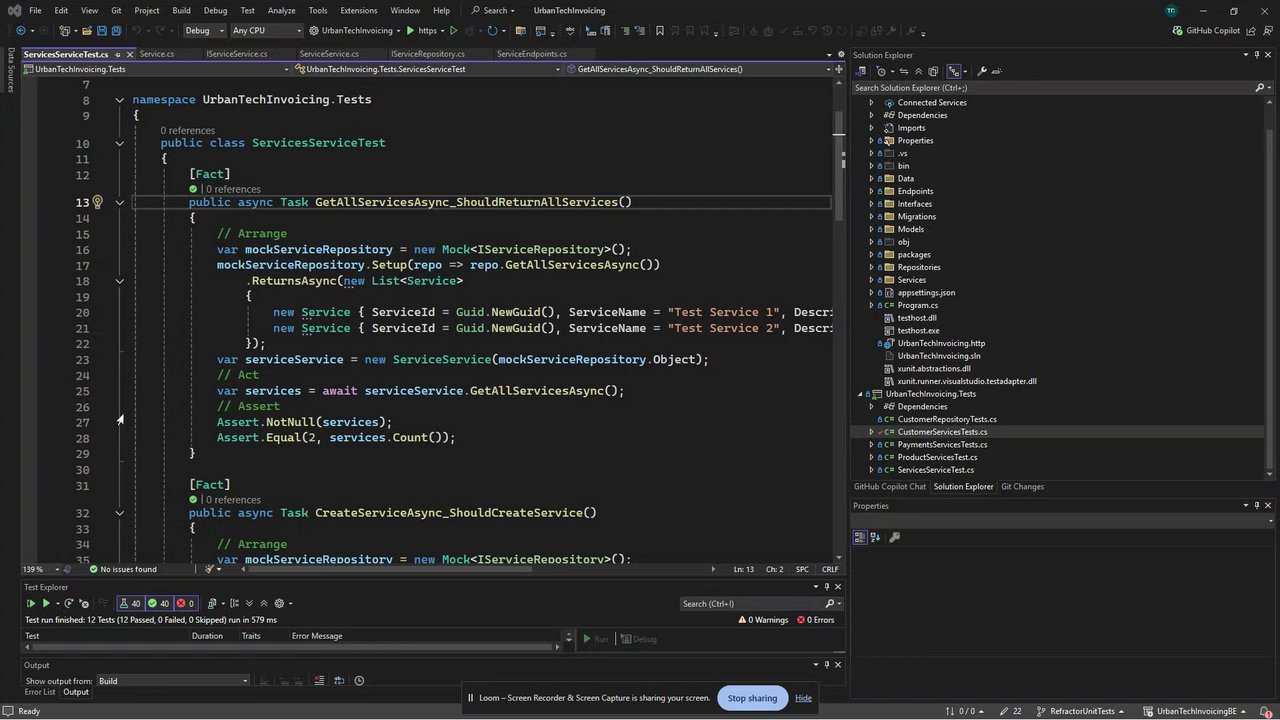Open PaymentsServicesTests.cs in Solution Explorer
1280x720 pixels.
pos(941,444)
